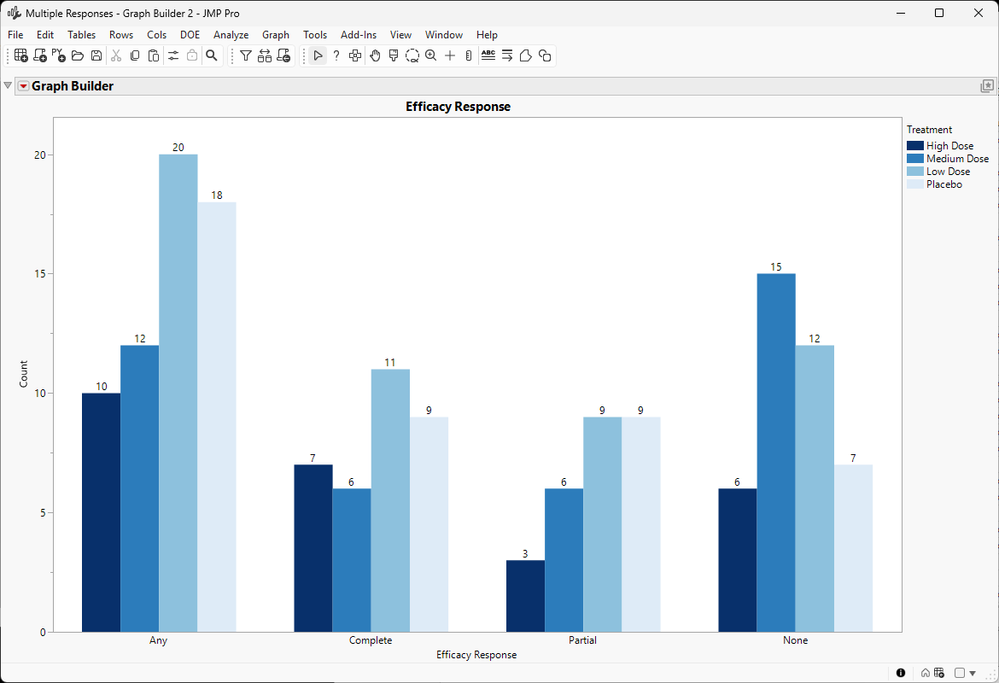Screen dimensions: 999x683
Task: Click the Search magnifying glass icon
Action: [212, 56]
